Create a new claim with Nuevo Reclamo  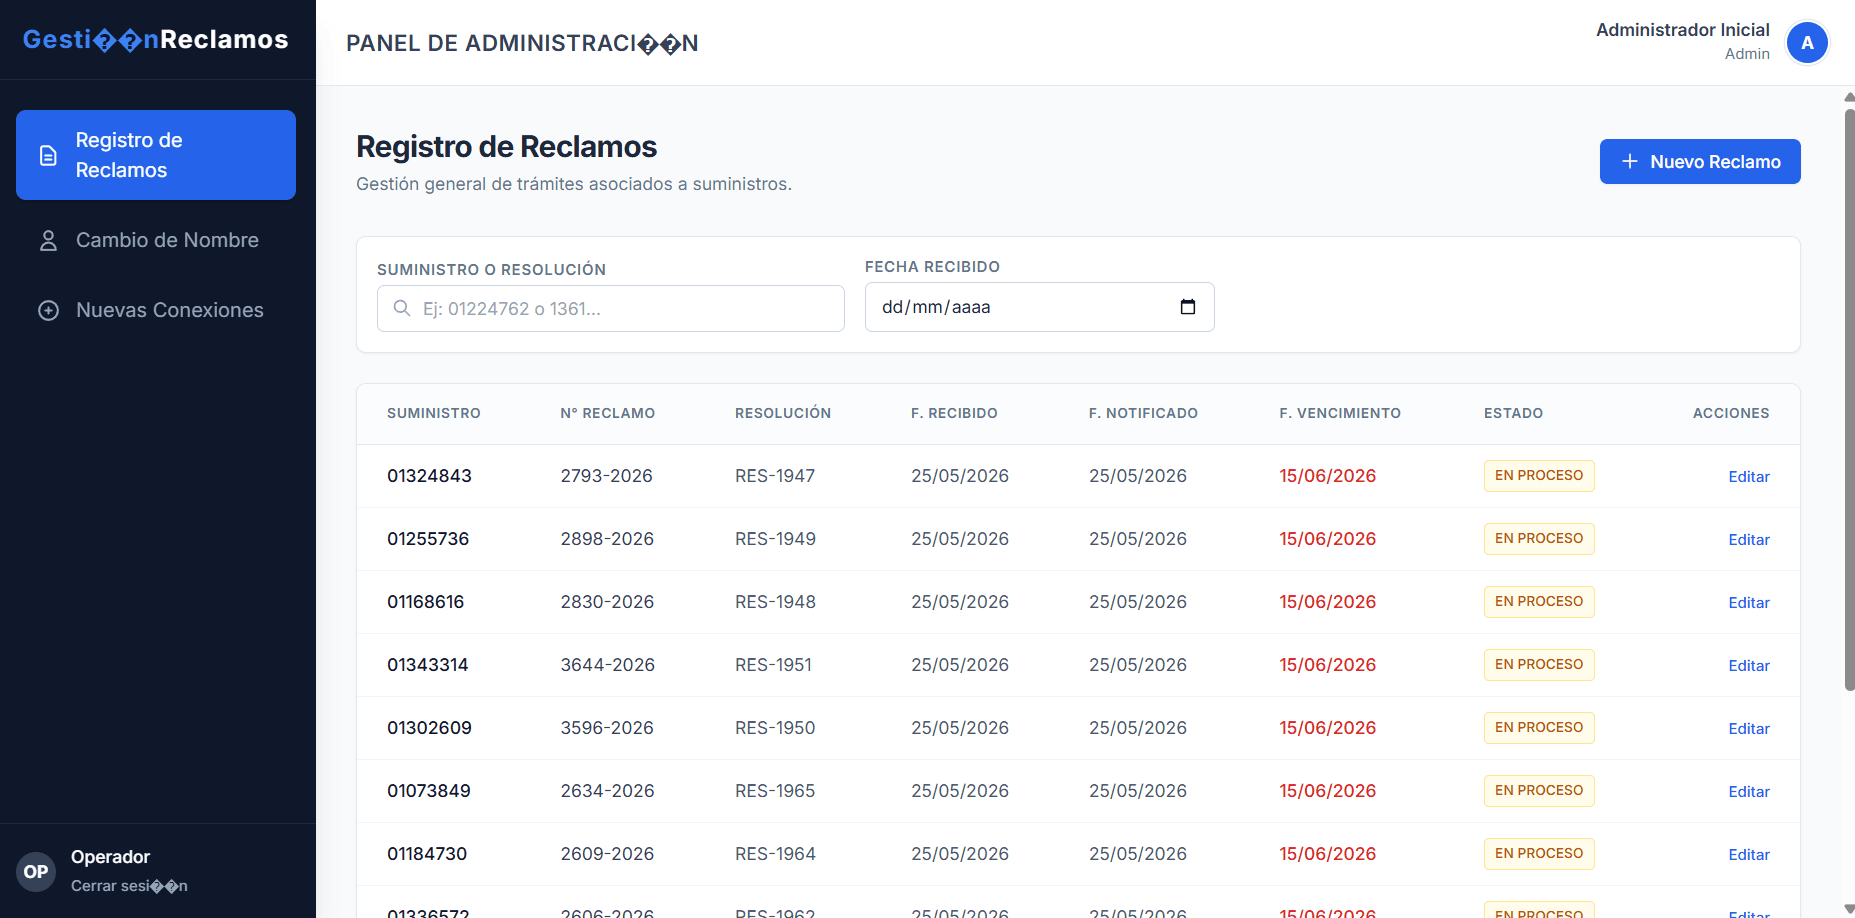coord(1700,162)
